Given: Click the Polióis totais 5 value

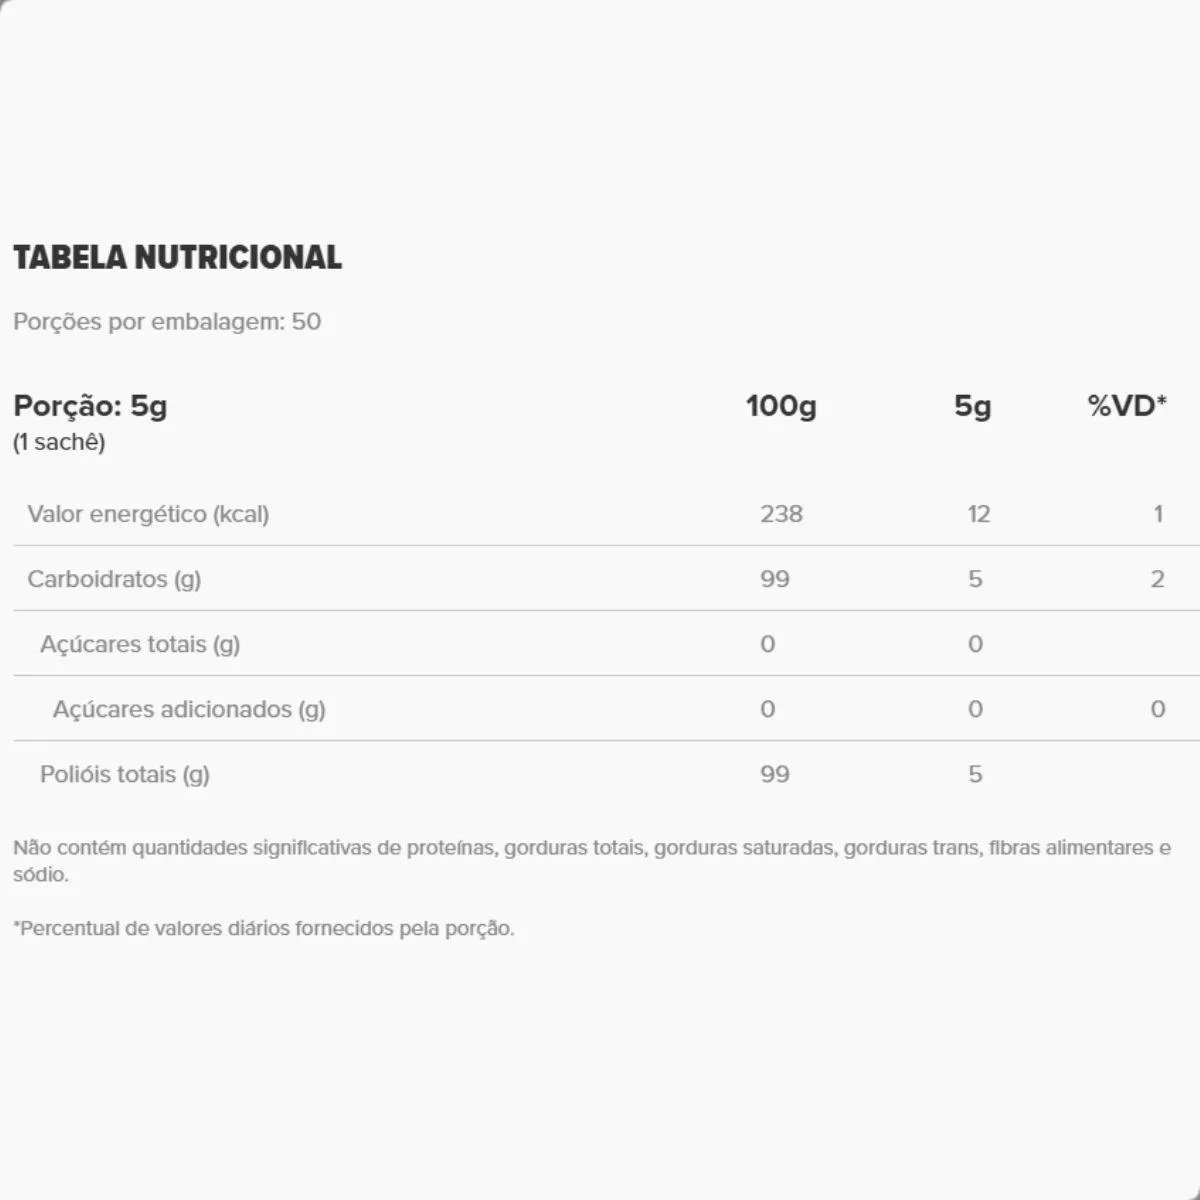Looking at the screenshot, I should click(x=975, y=774).
